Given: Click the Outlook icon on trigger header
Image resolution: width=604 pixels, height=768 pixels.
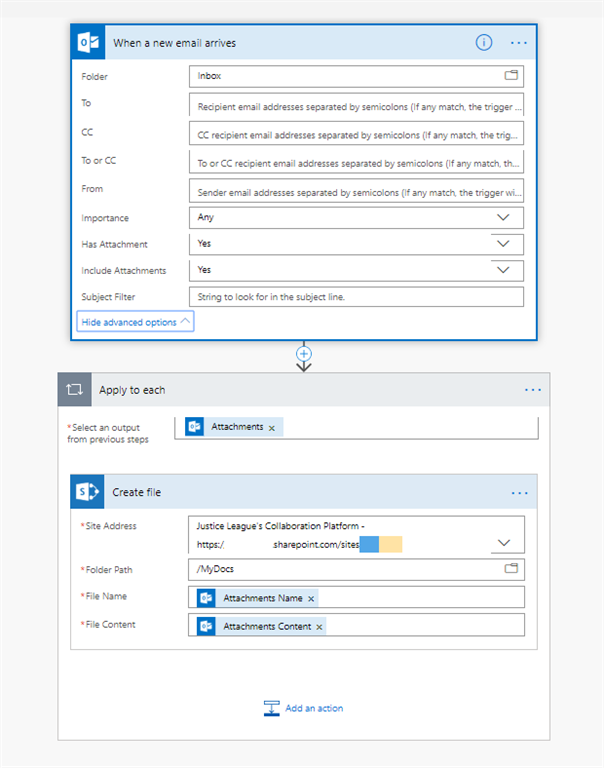Looking at the screenshot, I should (x=88, y=43).
